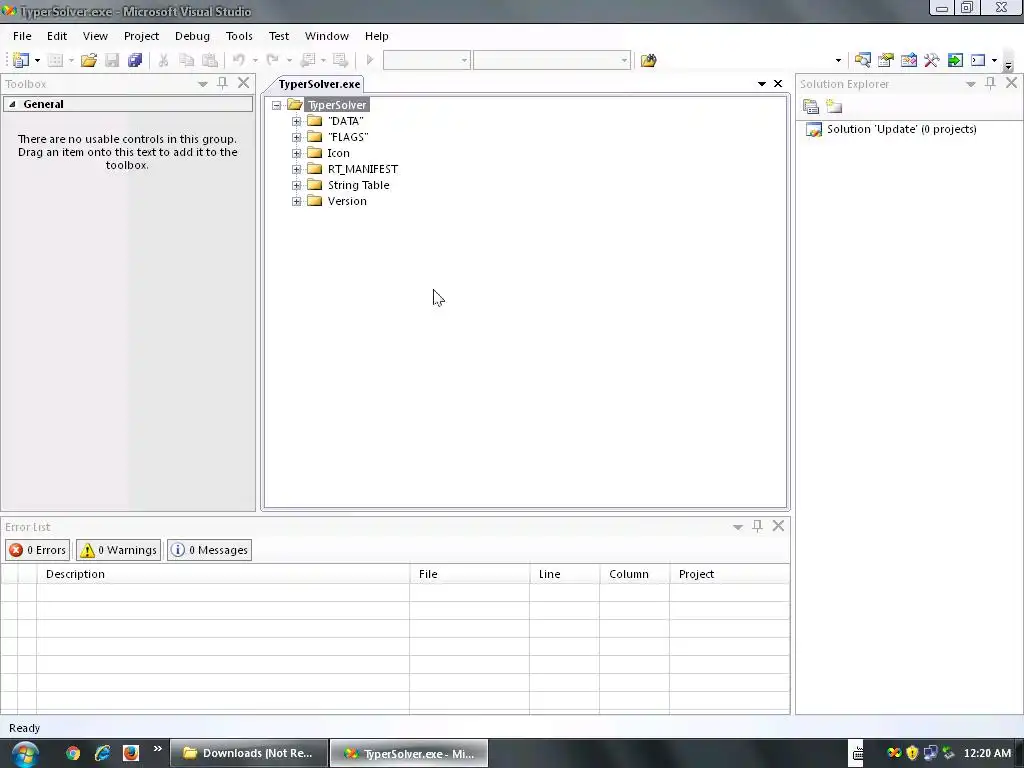The width and height of the screenshot is (1024, 768).
Task: Open the New Project dropdown arrow
Action: pos(37,61)
